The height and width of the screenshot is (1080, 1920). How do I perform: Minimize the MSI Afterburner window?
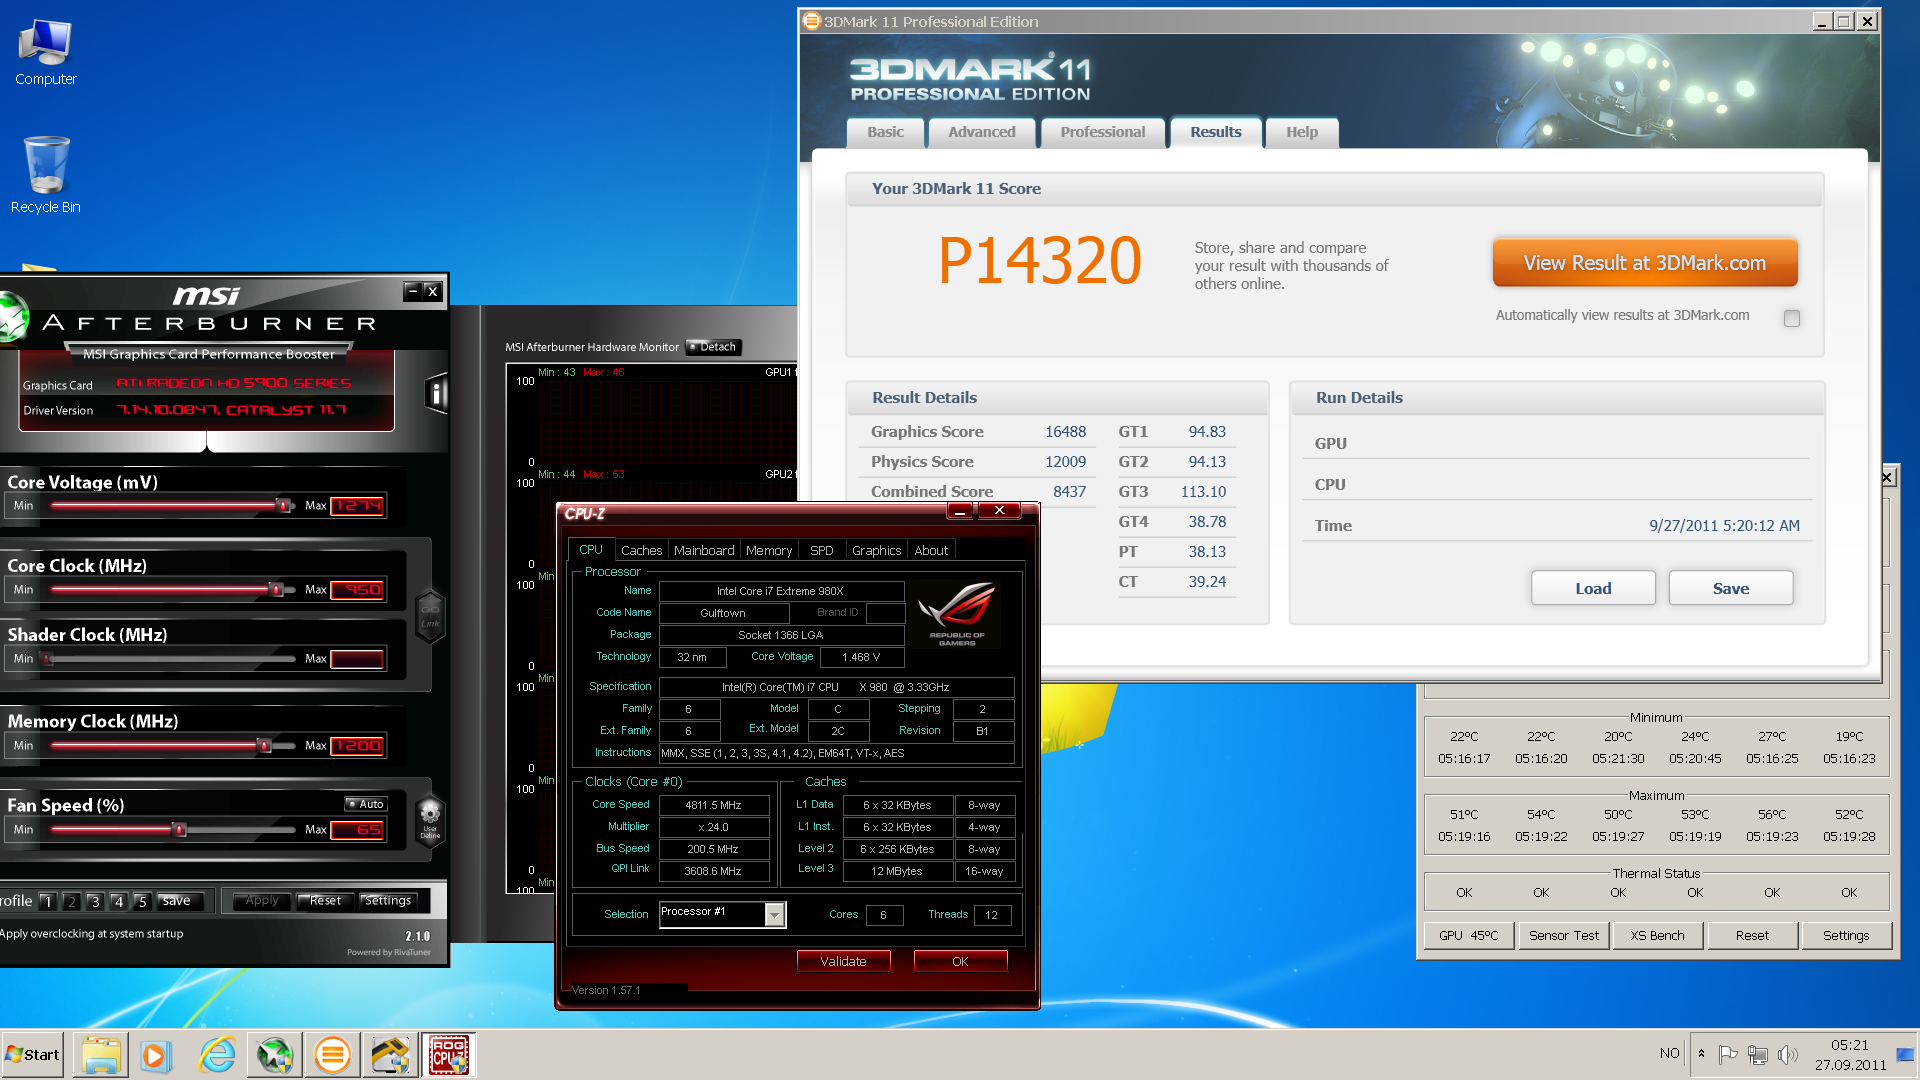point(412,291)
